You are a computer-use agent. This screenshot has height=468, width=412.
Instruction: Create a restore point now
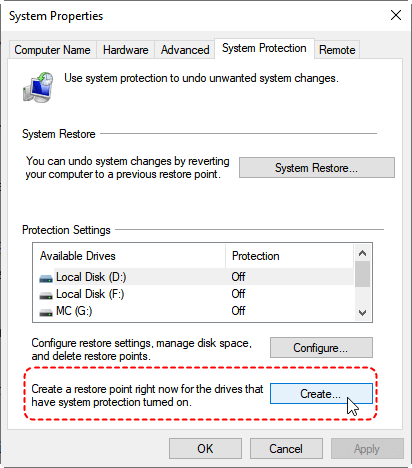coord(321,394)
